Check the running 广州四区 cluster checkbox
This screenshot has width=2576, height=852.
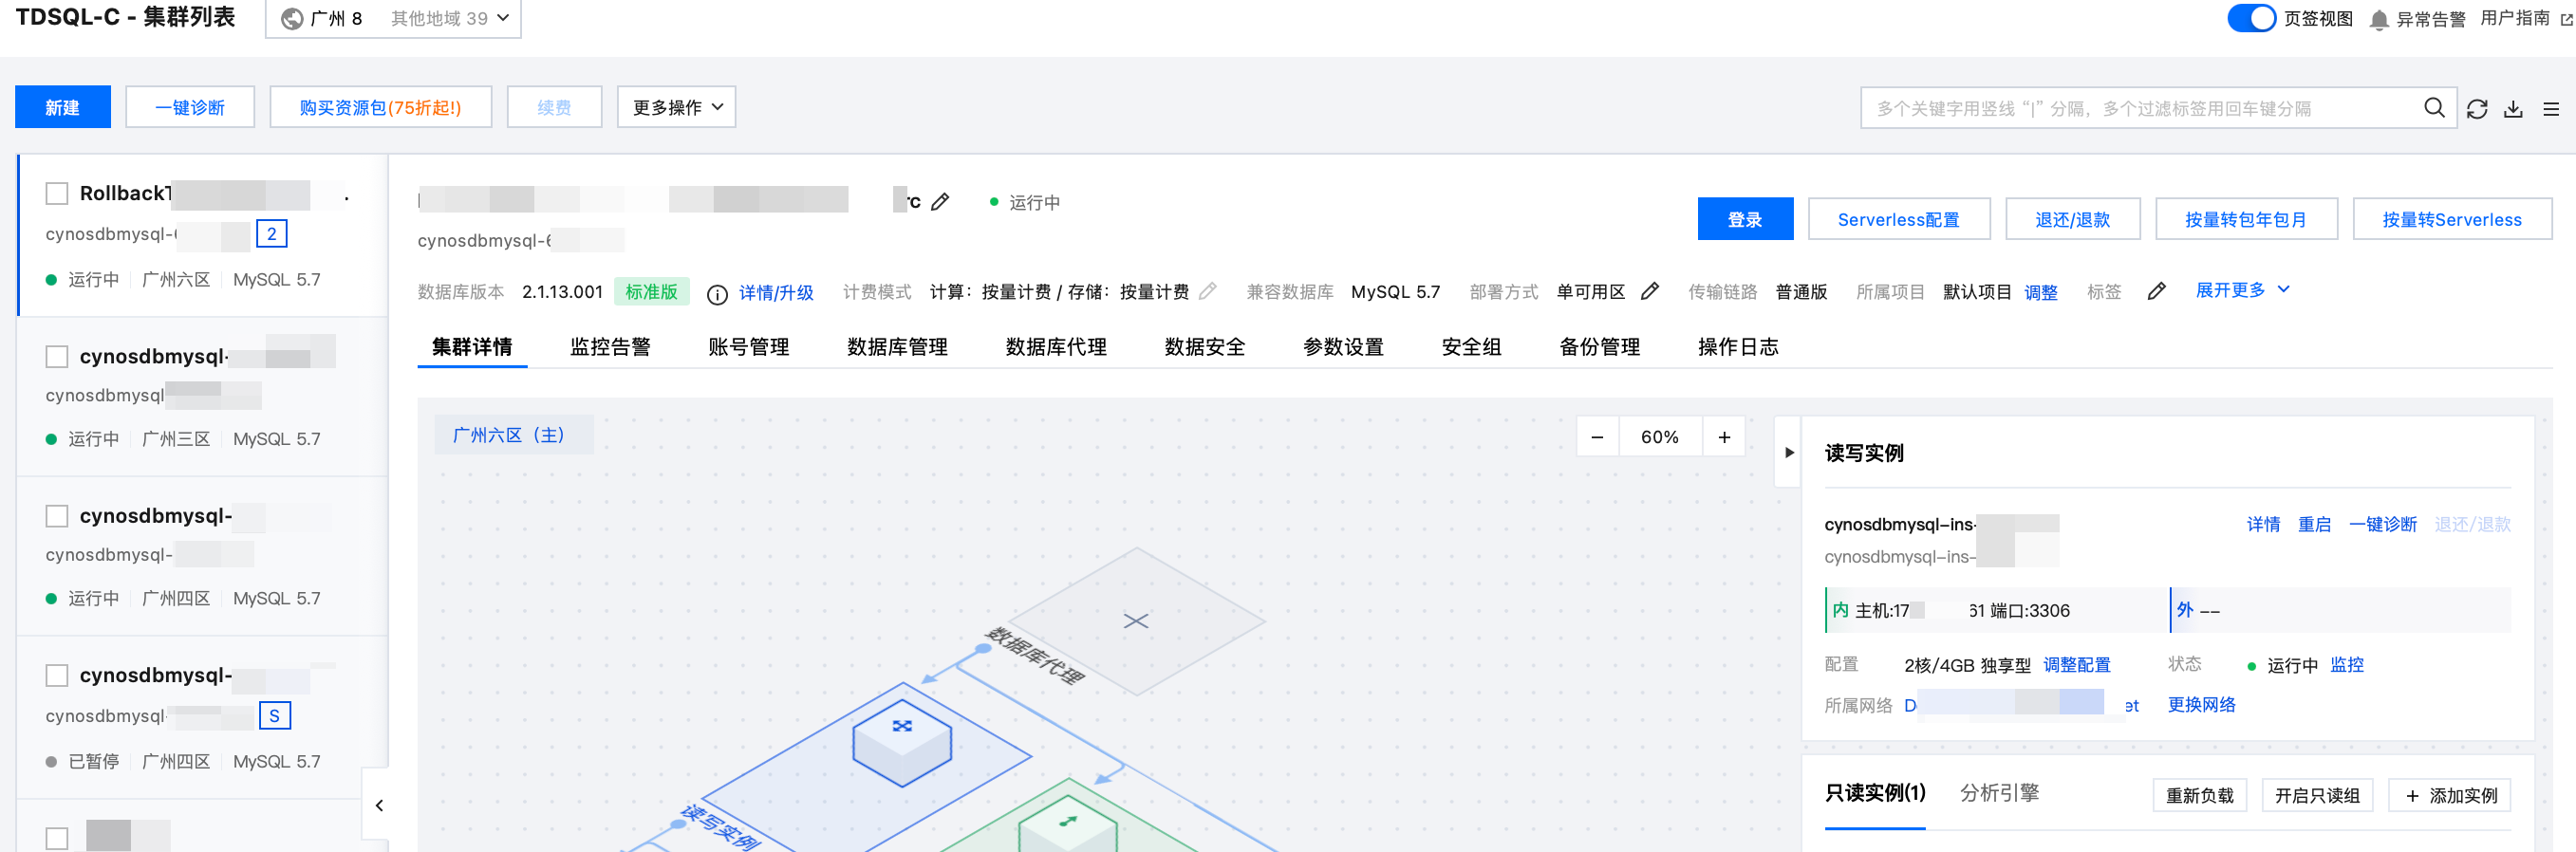tap(57, 516)
